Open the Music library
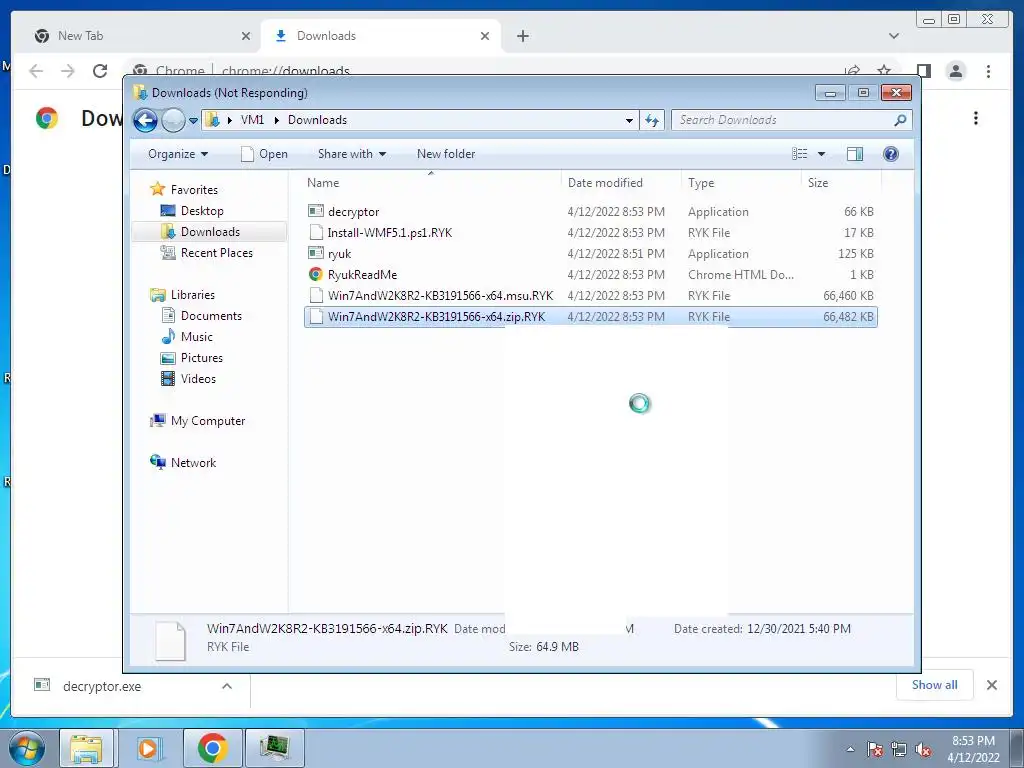 click(x=197, y=337)
